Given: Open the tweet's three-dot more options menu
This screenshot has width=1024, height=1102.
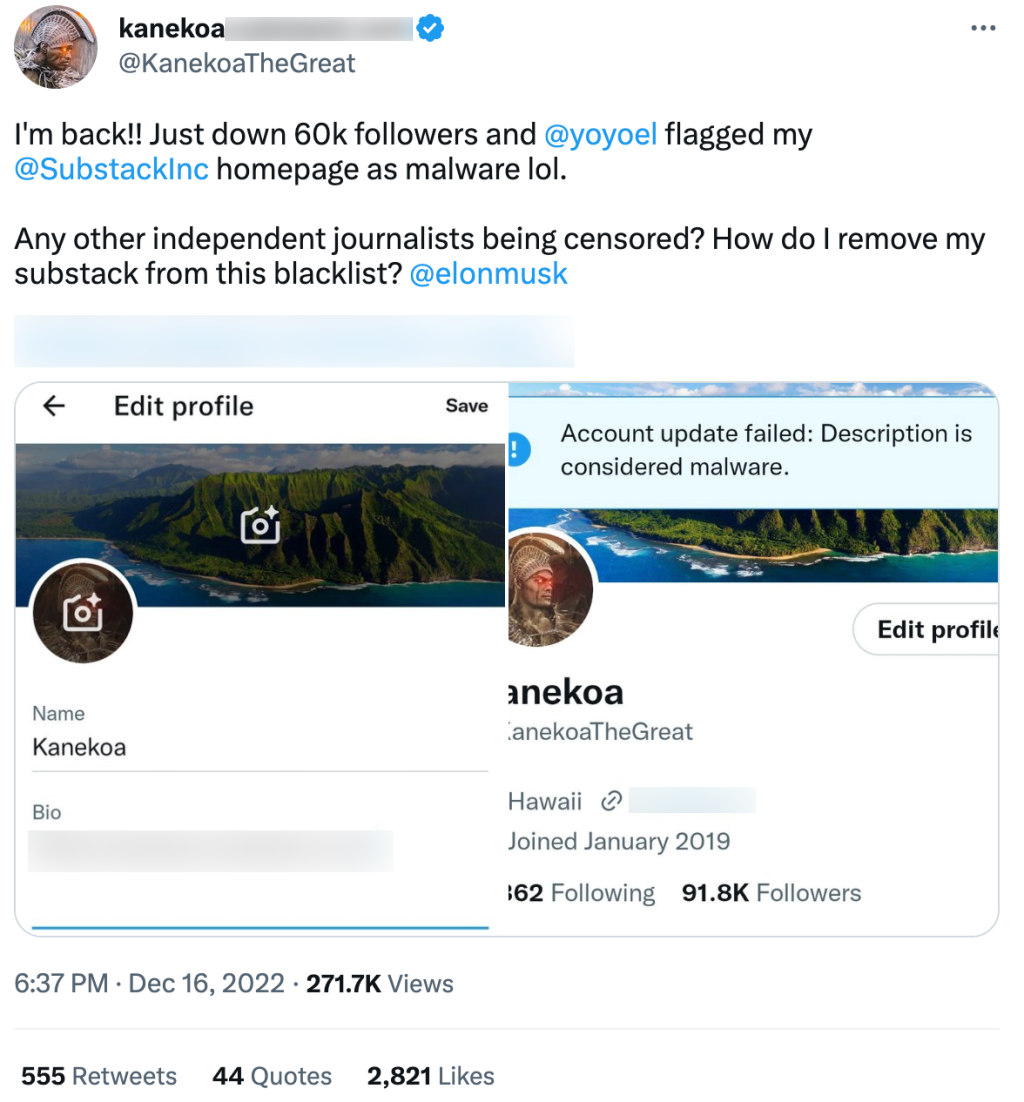Looking at the screenshot, I should [x=984, y=28].
